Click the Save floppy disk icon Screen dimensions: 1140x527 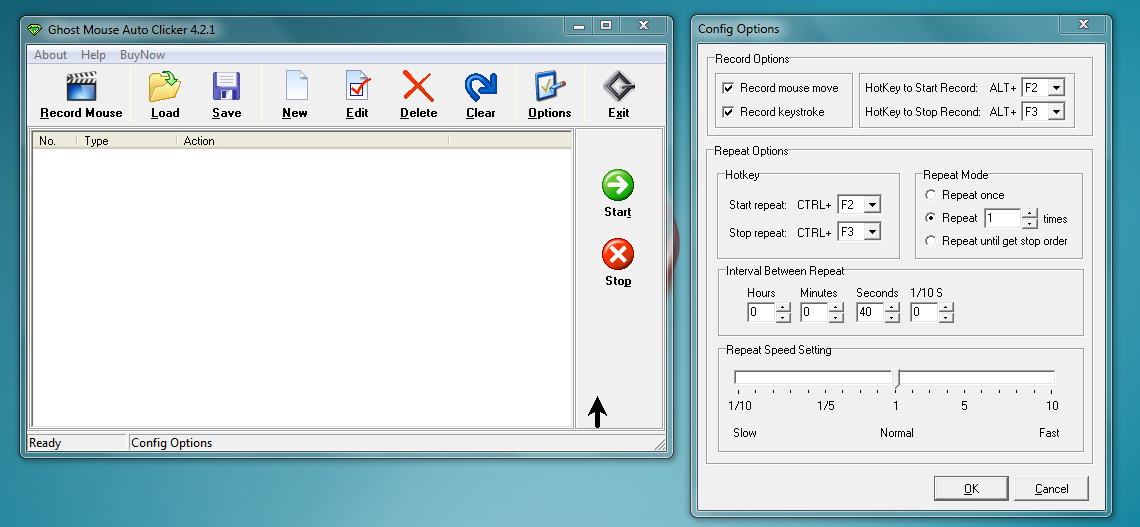click(226, 87)
